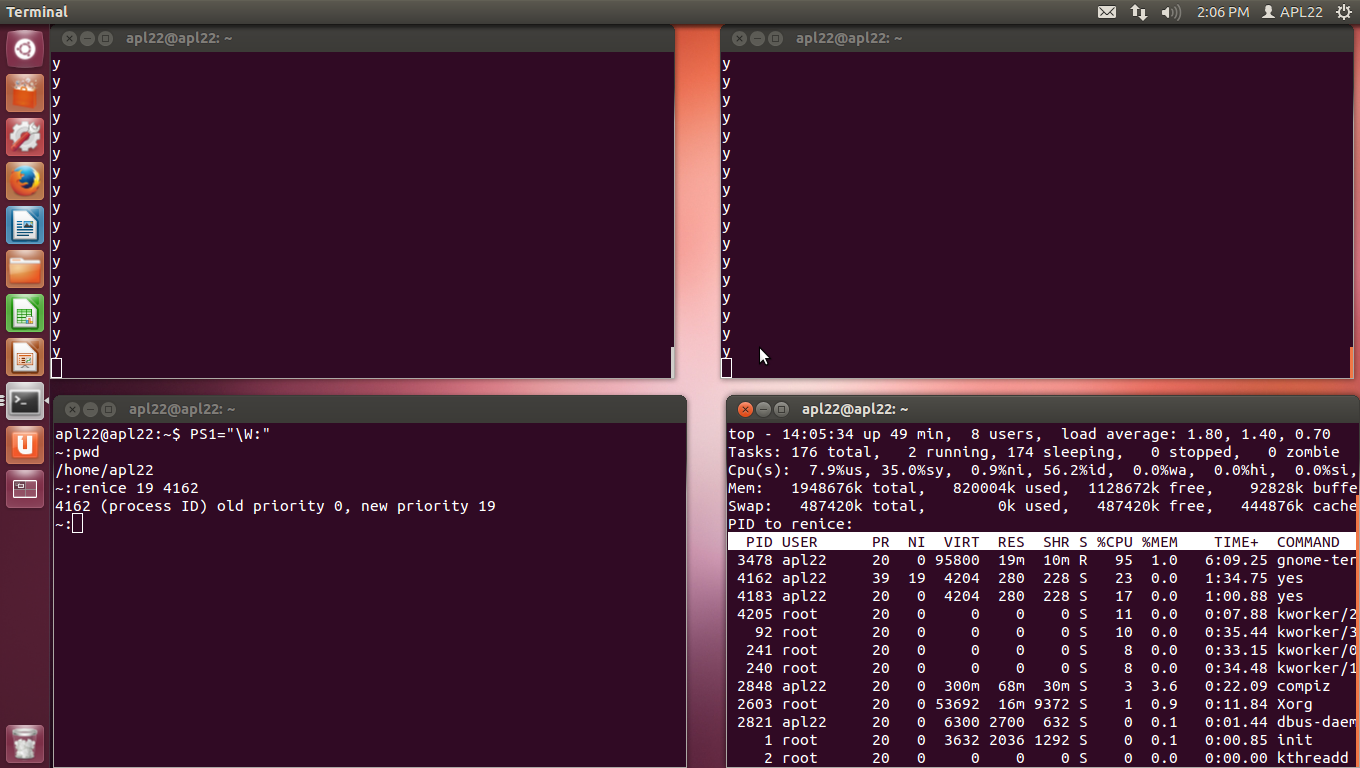Open LibreOffice Writer from launcher

(x=25, y=224)
